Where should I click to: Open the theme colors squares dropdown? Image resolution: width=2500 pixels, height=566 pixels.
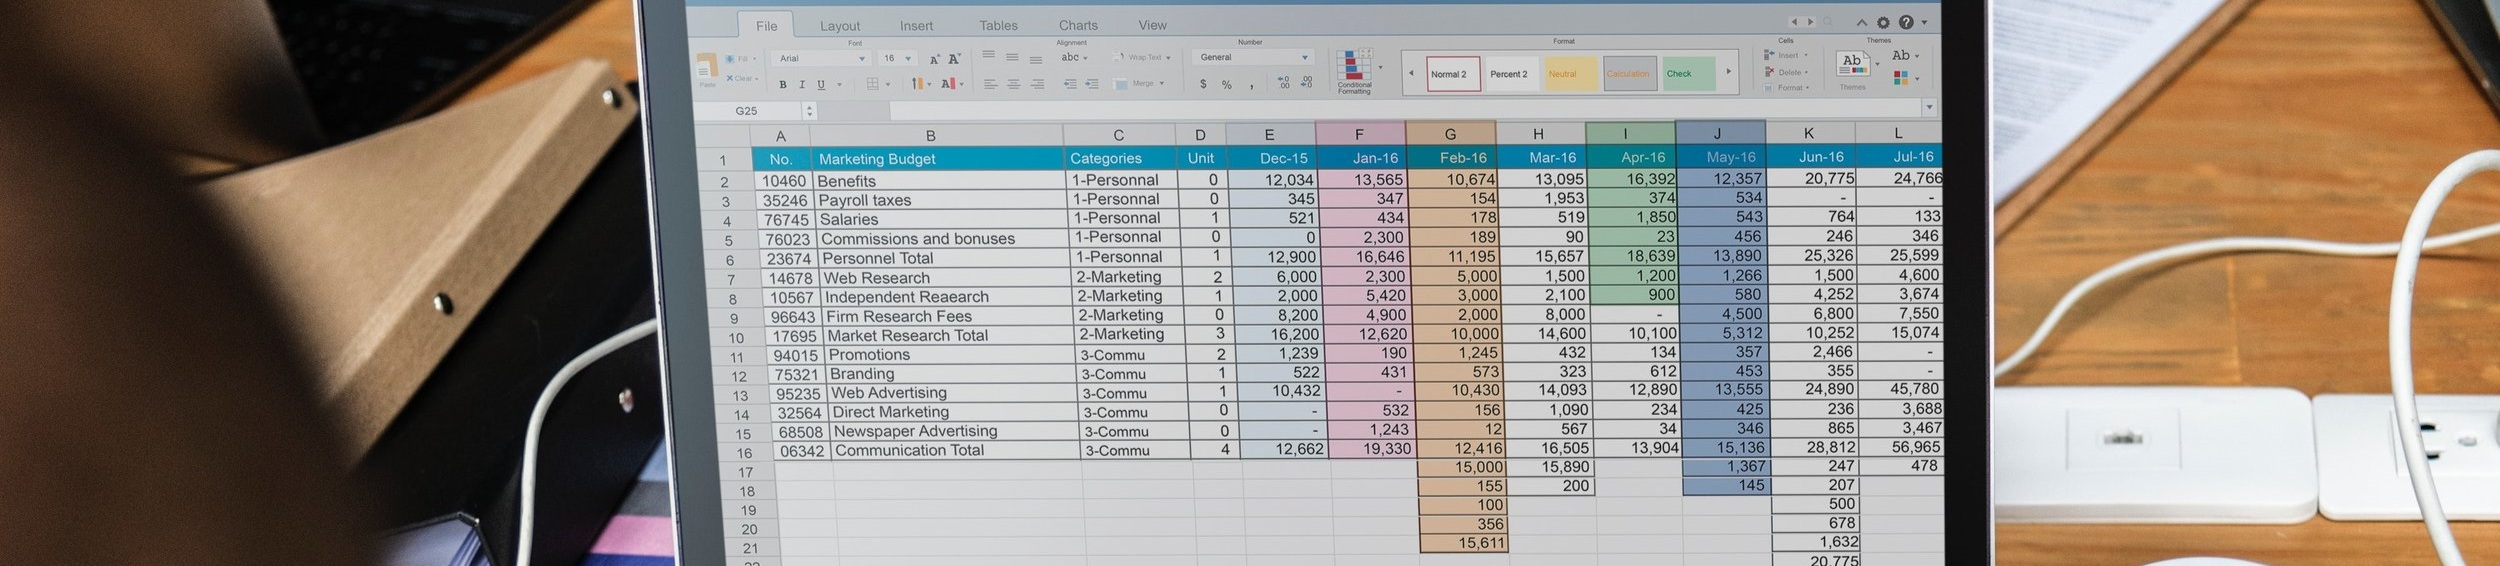coord(1905,78)
